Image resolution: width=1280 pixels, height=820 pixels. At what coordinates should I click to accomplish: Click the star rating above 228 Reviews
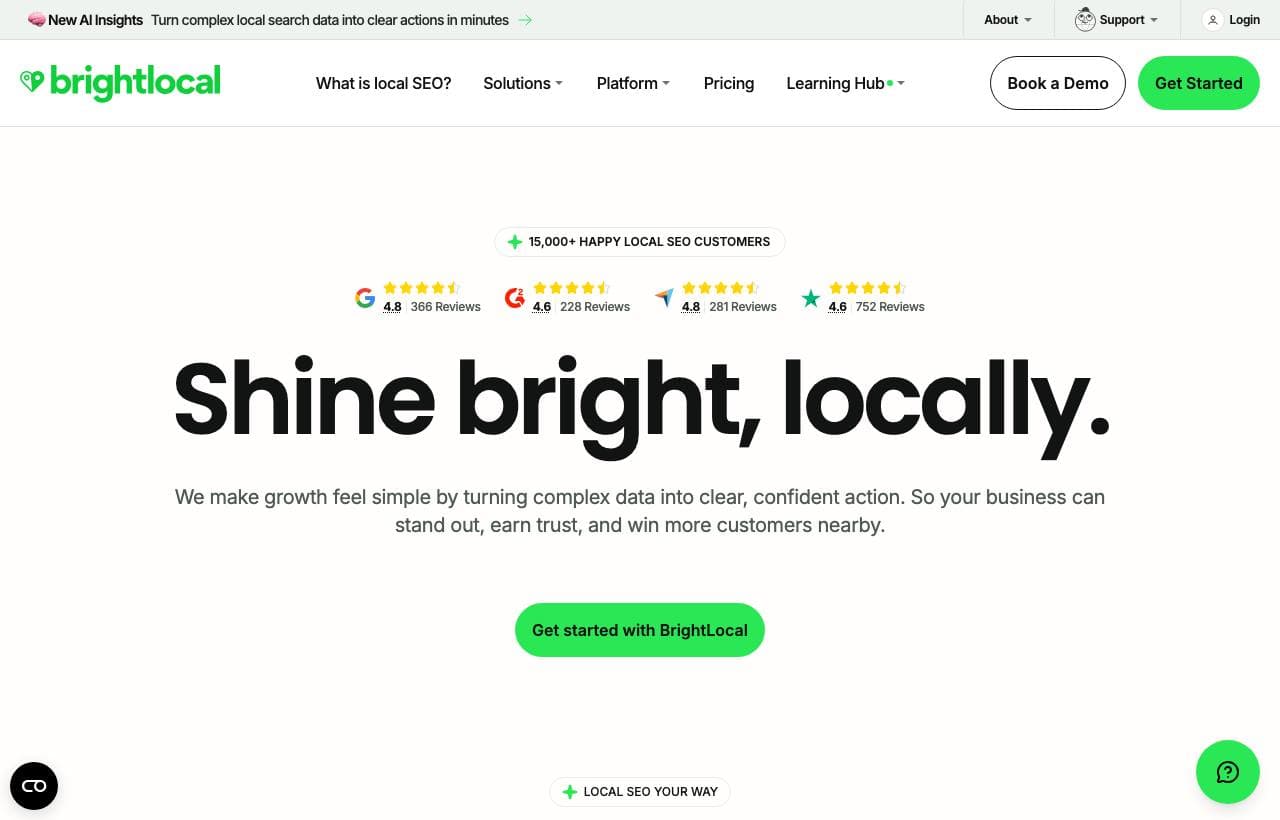(x=571, y=288)
